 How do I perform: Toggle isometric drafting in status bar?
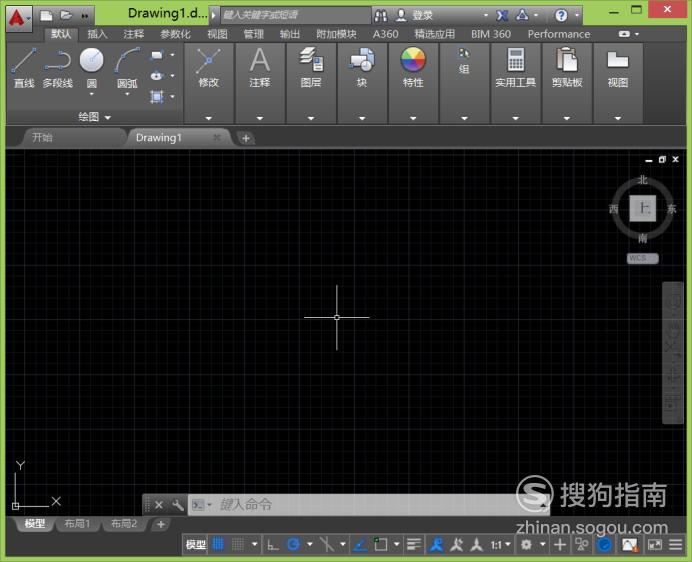[x=327, y=545]
